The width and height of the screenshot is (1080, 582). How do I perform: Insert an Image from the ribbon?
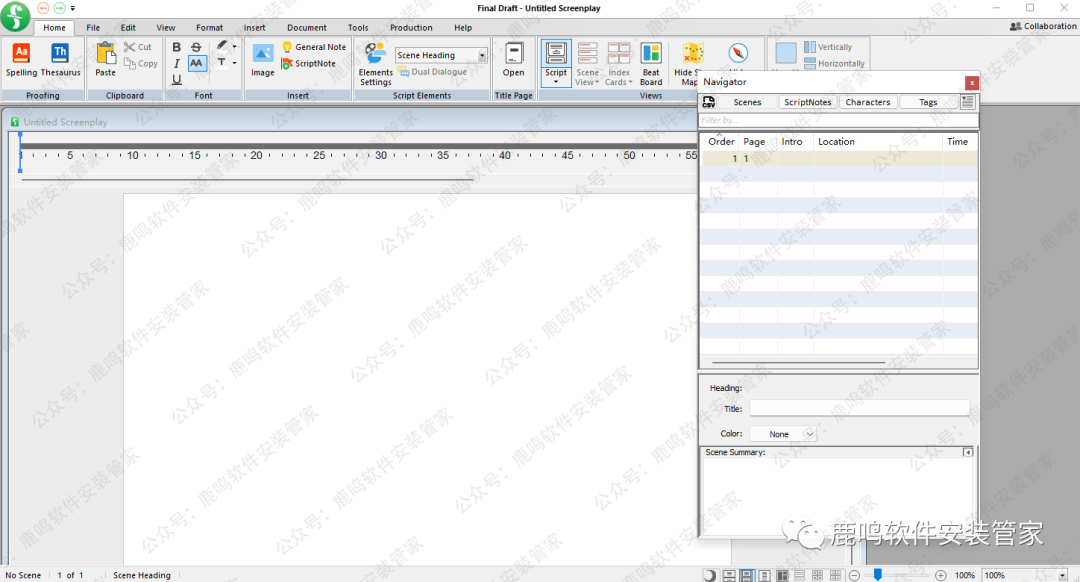click(x=262, y=60)
